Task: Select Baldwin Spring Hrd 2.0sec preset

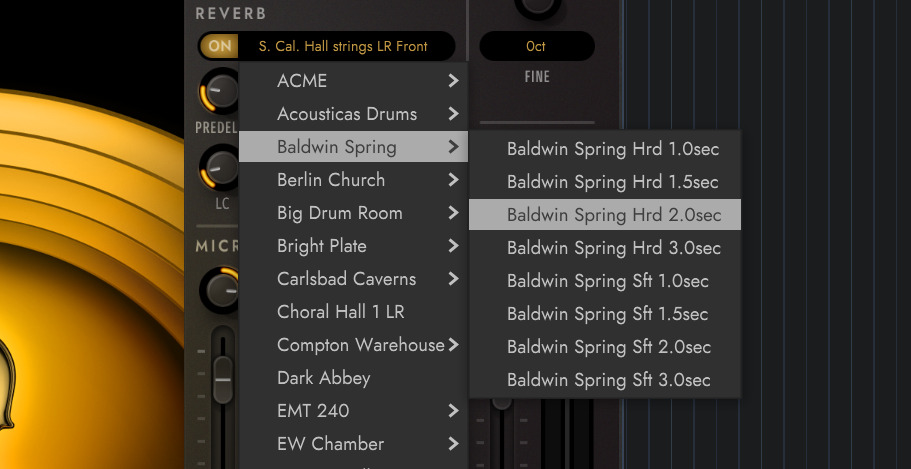Action: pyautogui.click(x=605, y=214)
